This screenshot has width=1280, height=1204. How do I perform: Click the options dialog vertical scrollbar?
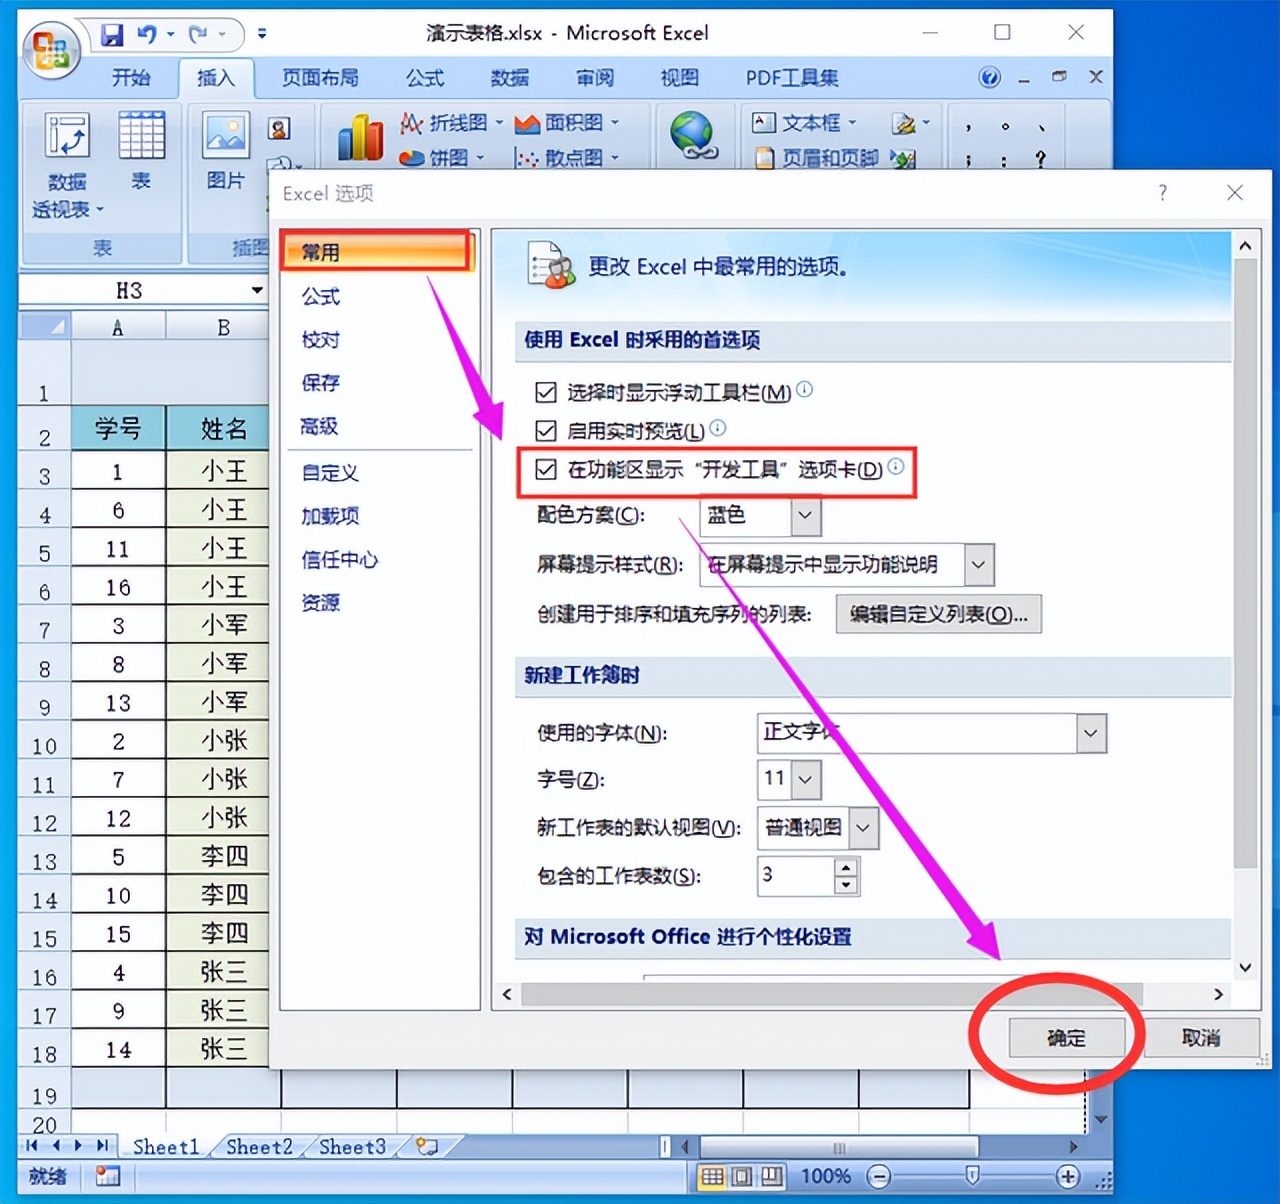pos(1245,564)
